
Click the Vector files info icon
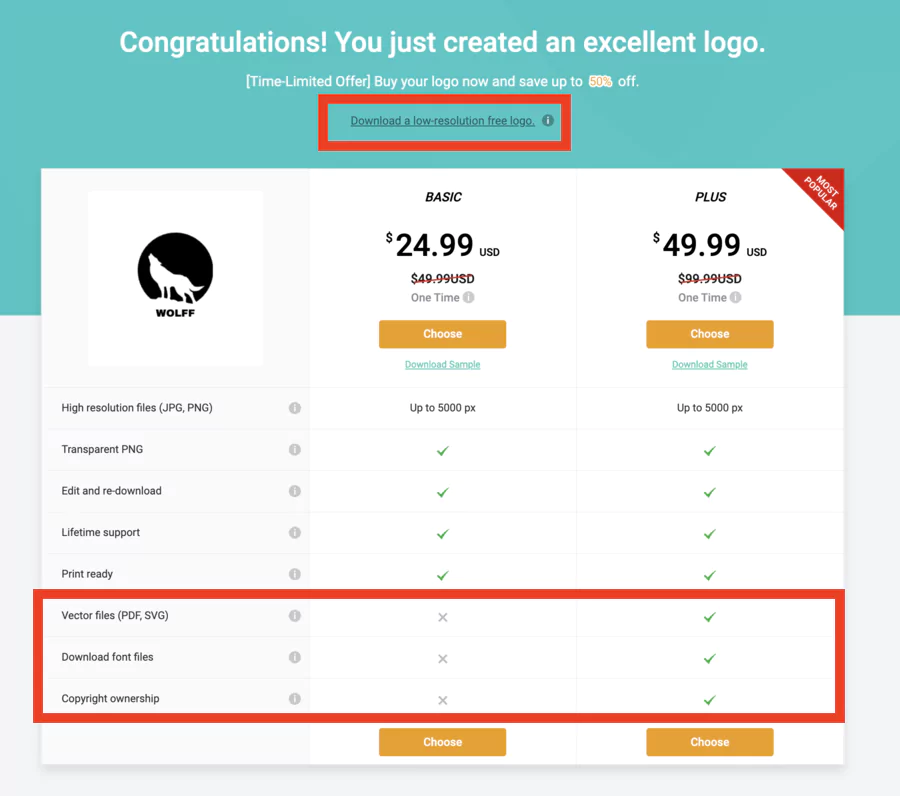pos(294,616)
